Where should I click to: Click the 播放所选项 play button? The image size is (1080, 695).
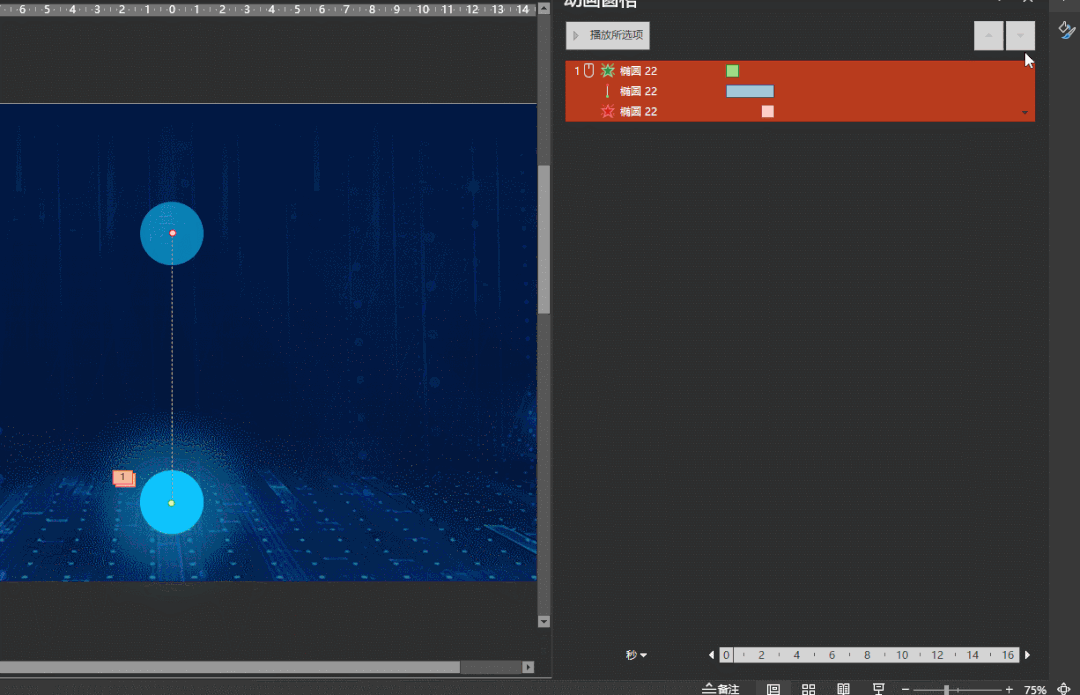pyautogui.click(x=608, y=36)
